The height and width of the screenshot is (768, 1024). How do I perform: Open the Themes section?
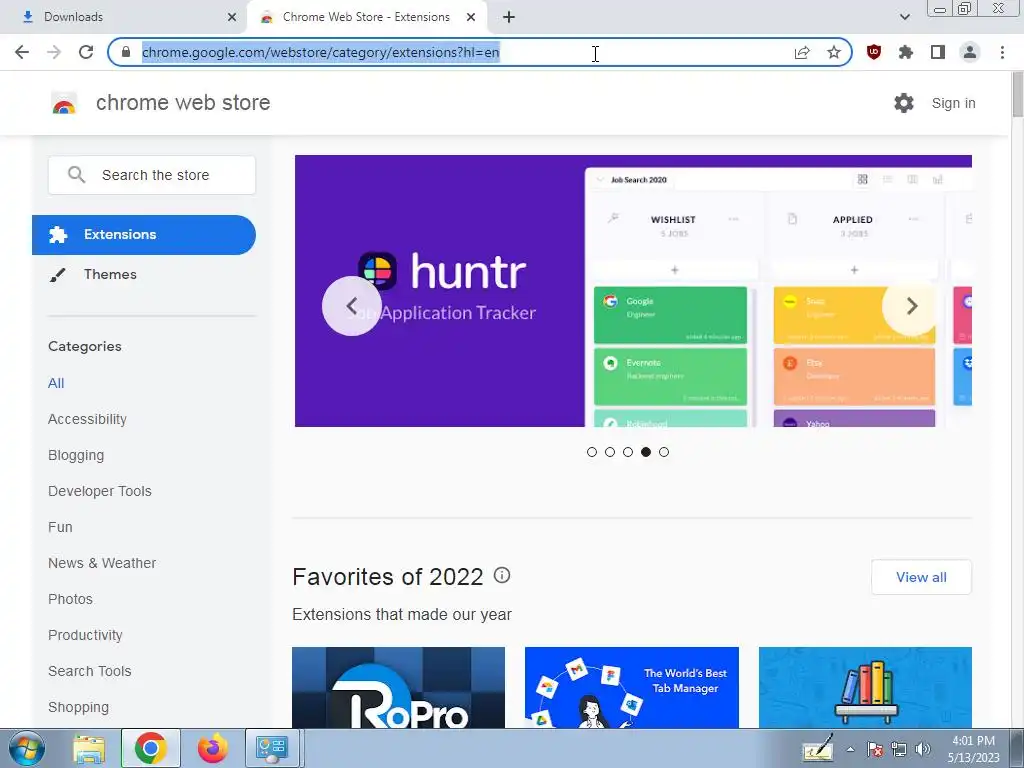(x=110, y=274)
